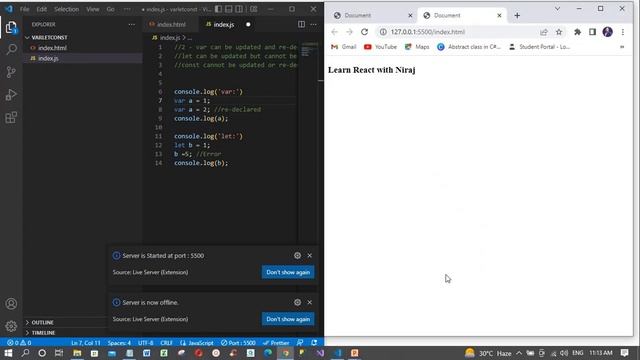Open the Go menu
Screen dimensions: 640x360
[x=110, y=9]
